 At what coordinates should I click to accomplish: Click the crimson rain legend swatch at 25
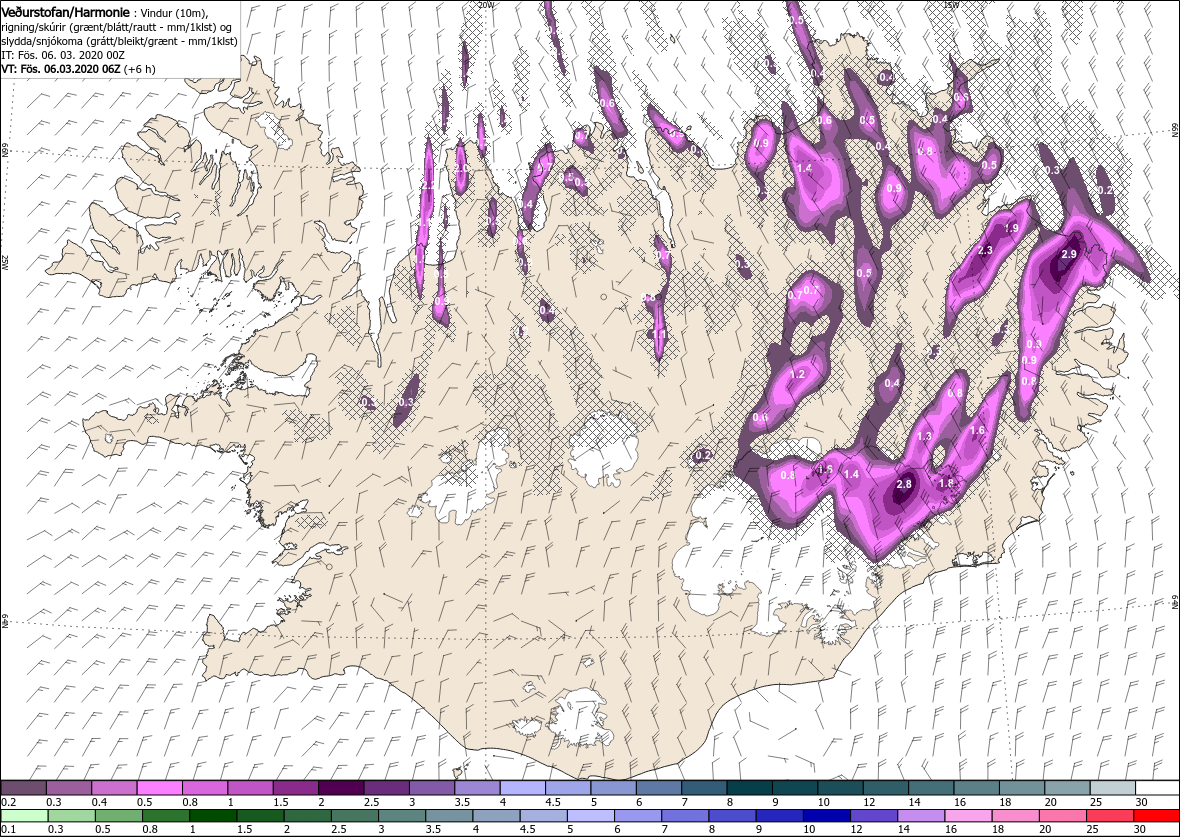click(x=1109, y=817)
